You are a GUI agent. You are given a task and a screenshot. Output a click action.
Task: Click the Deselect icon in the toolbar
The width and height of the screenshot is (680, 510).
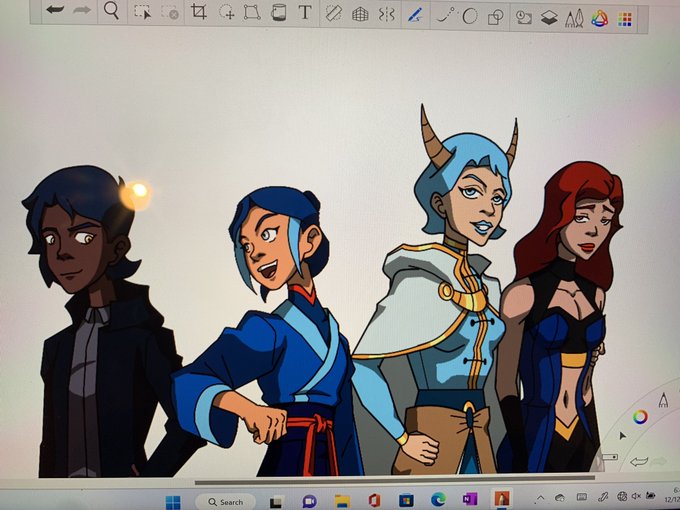click(x=170, y=12)
